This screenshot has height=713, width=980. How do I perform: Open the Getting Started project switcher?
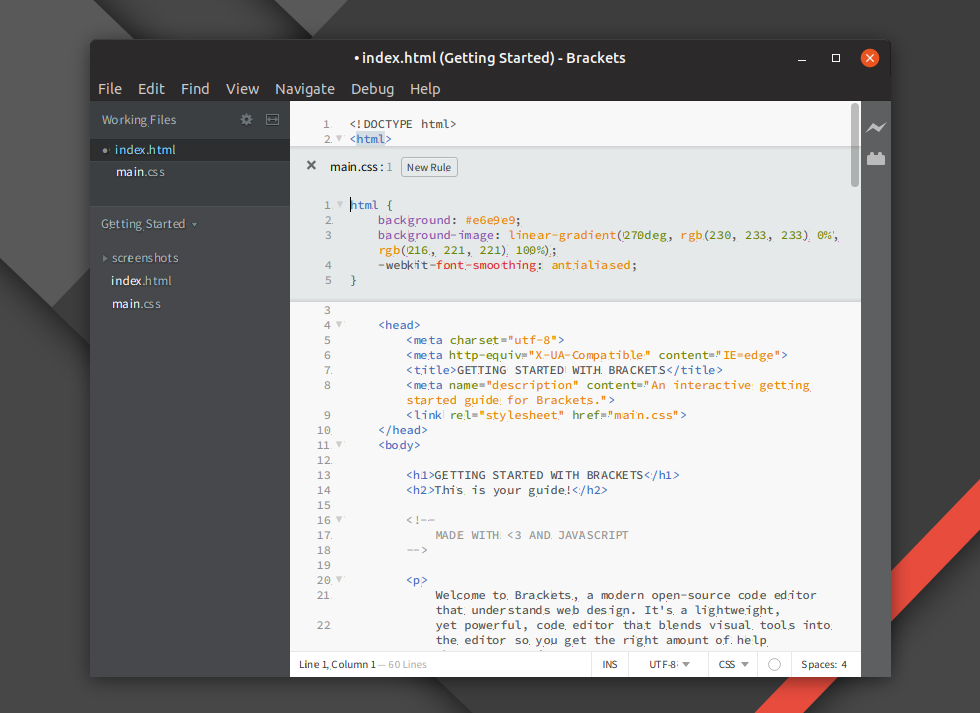pos(150,223)
